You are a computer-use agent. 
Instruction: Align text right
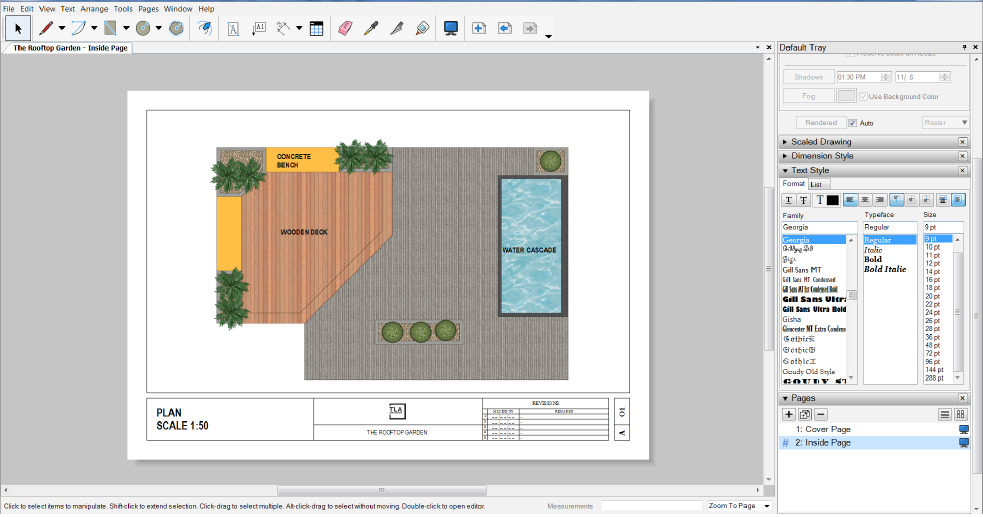(880, 200)
